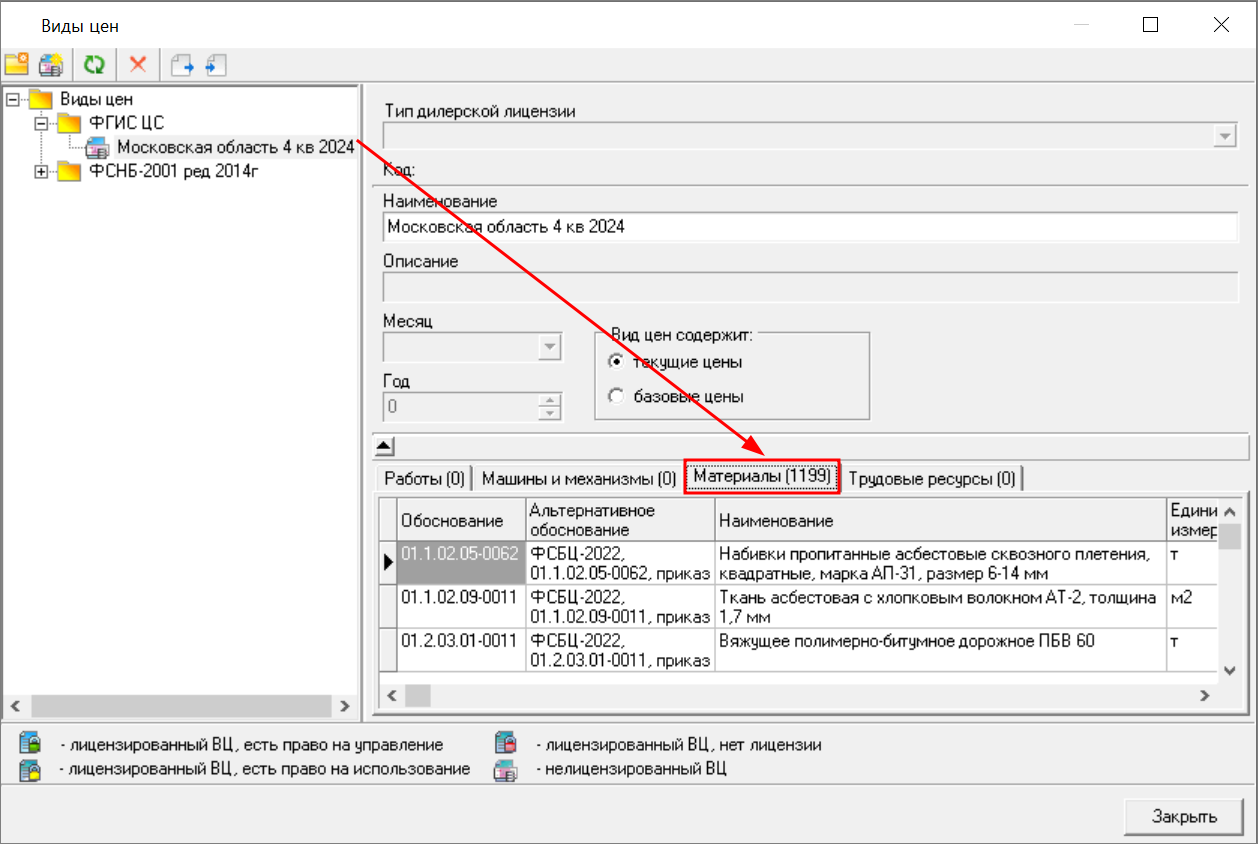Click the Набивки пропитанные асбестовые name cell
The width and height of the screenshot is (1258, 844).
(940, 563)
